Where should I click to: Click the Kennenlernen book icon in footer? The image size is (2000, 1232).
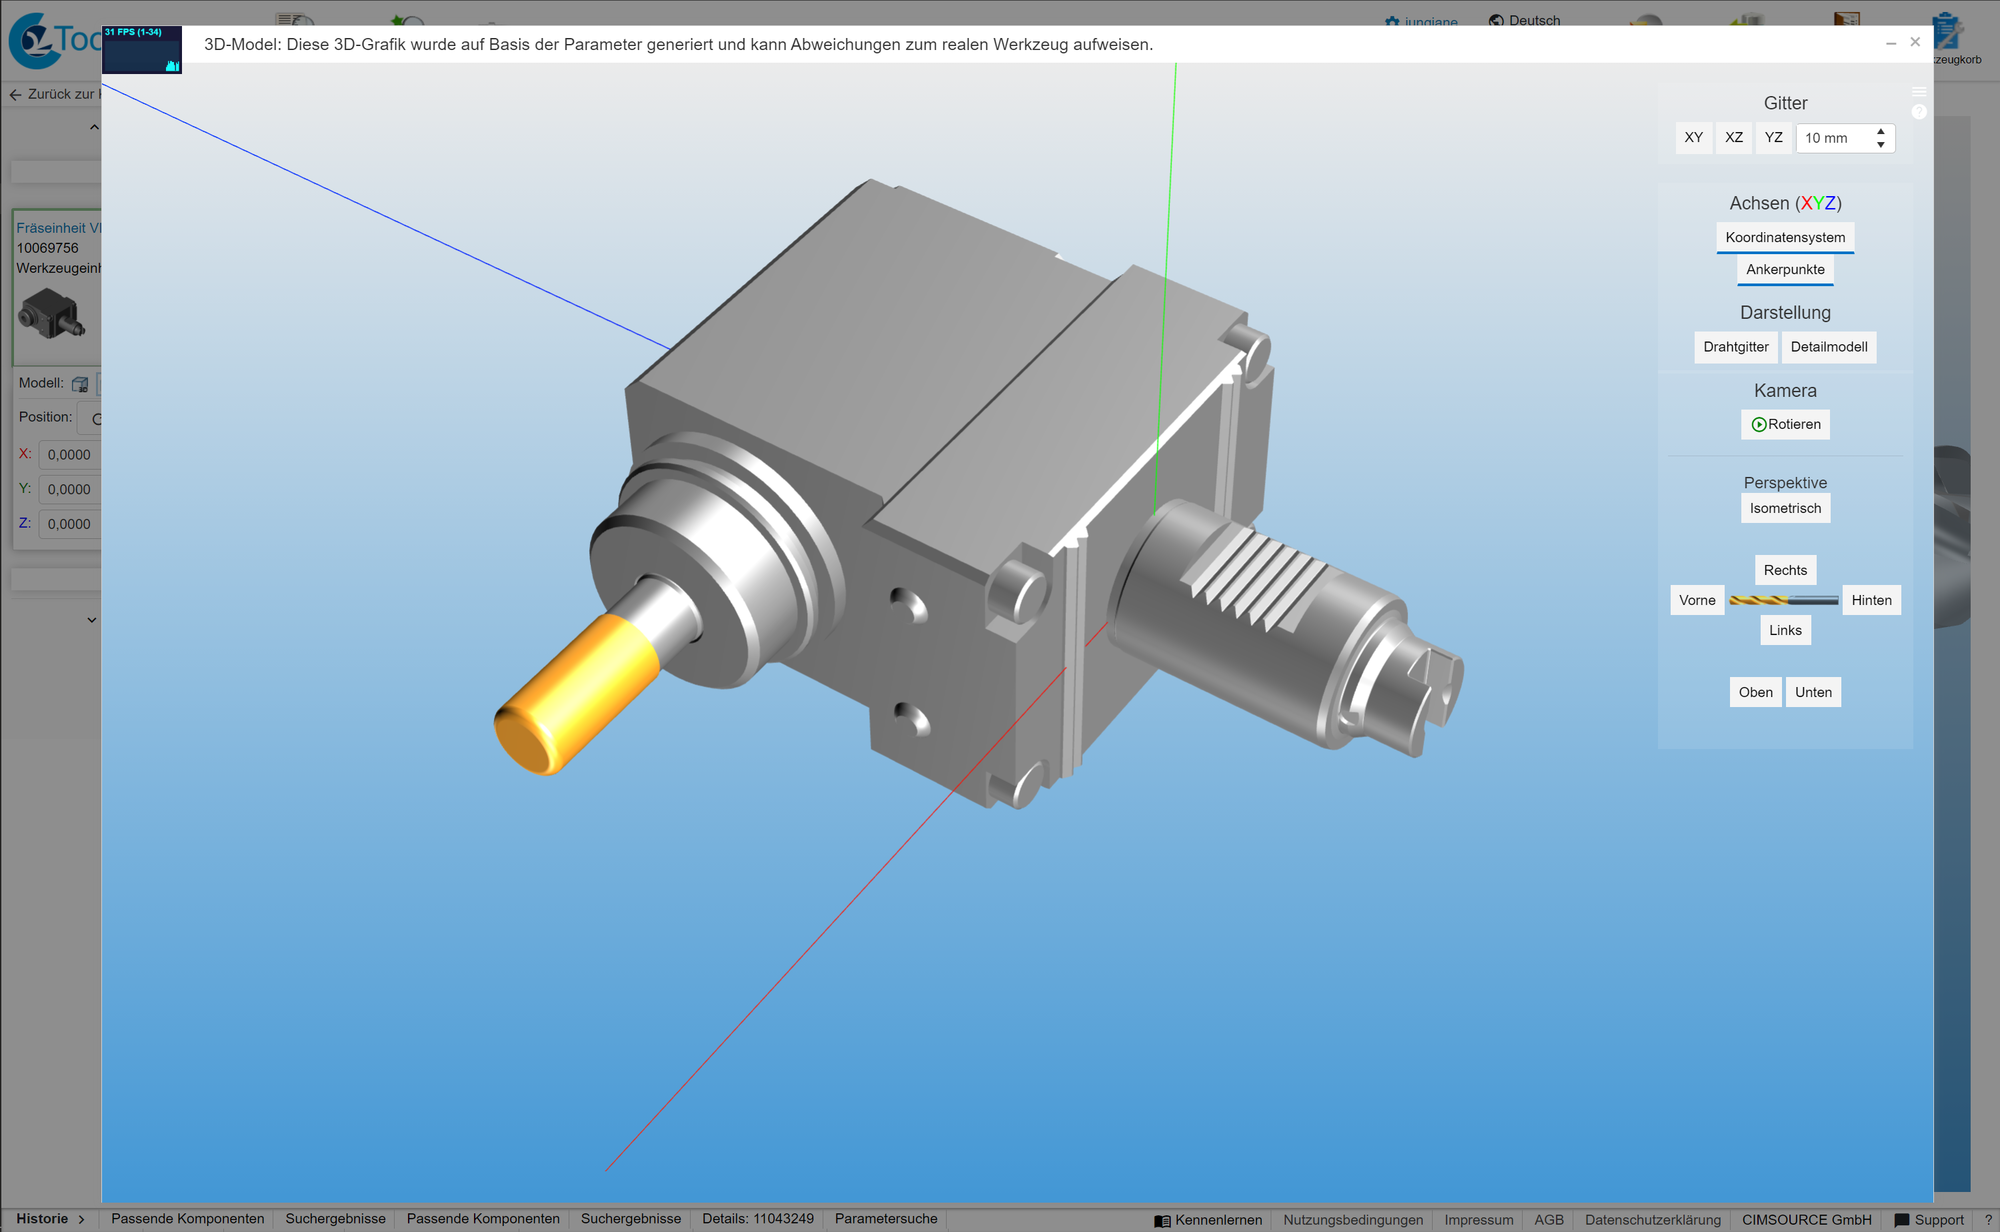click(1162, 1220)
